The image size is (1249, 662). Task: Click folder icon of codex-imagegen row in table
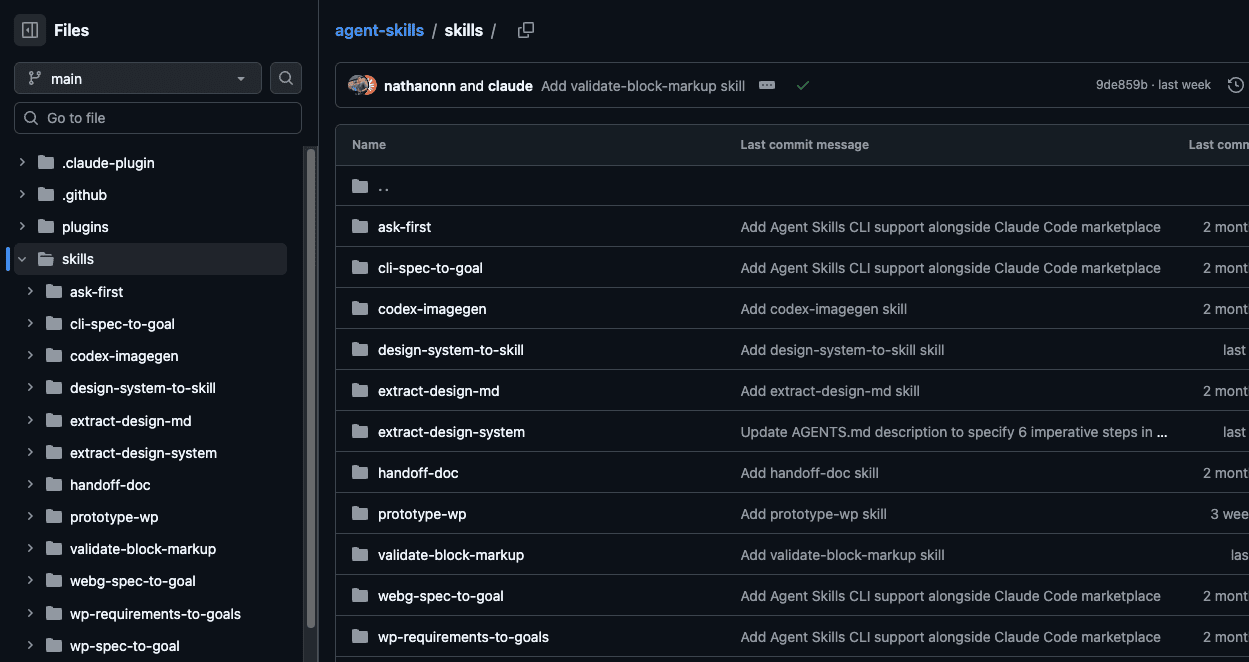[360, 309]
